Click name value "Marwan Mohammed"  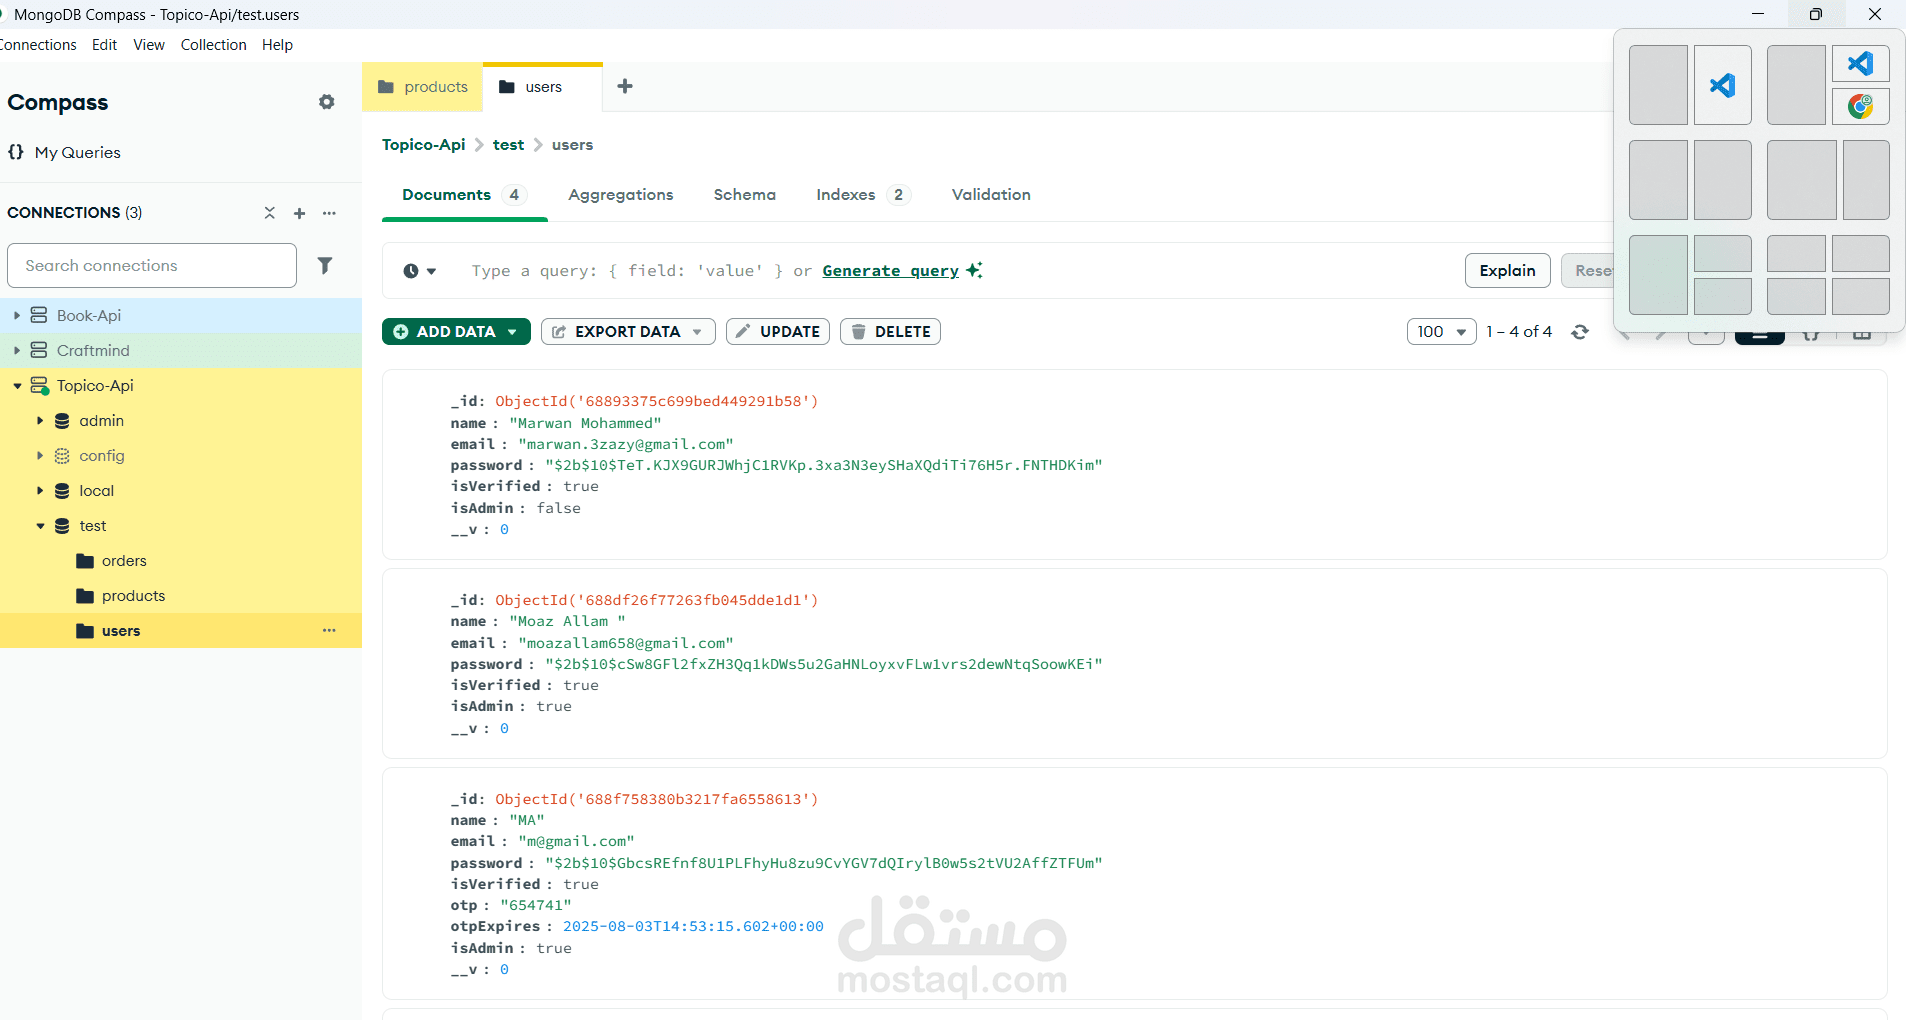coord(585,423)
